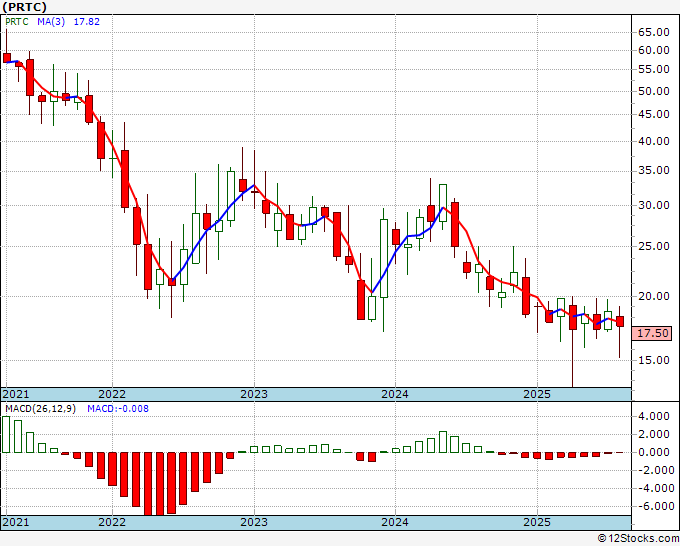Click the 4.000 MACD axis label
This screenshot has height=546, width=680.
[x=654, y=416]
